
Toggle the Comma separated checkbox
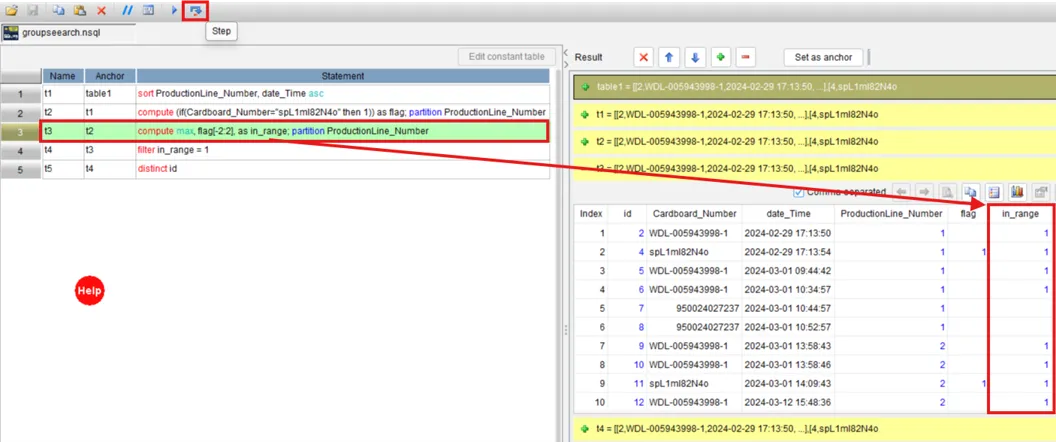coord(798,192)
